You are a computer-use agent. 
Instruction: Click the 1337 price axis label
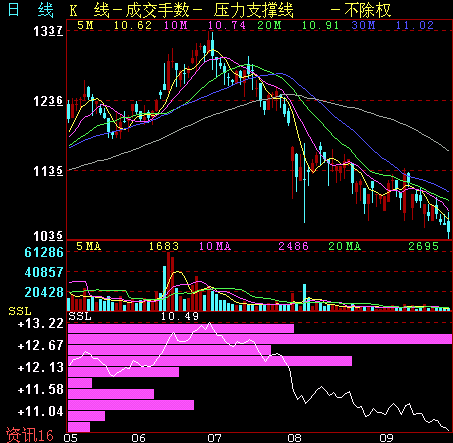(x=48, y=31)
